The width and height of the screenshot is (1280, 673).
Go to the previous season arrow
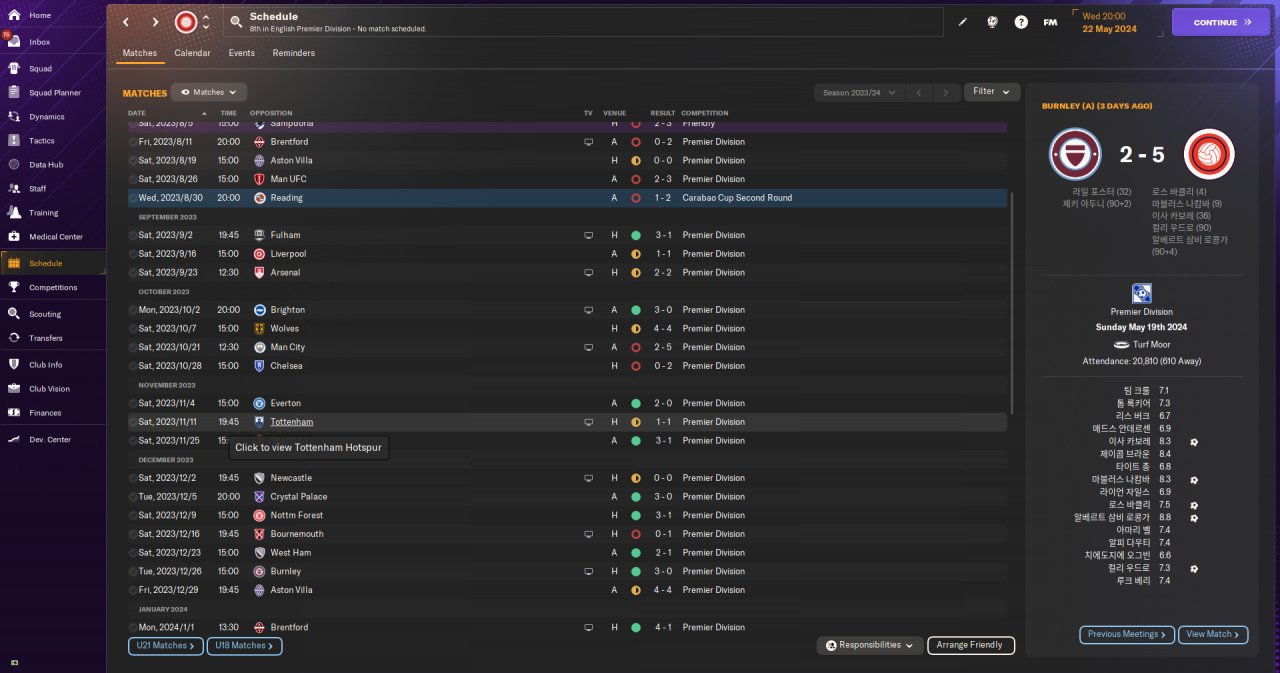click(919, 92)
